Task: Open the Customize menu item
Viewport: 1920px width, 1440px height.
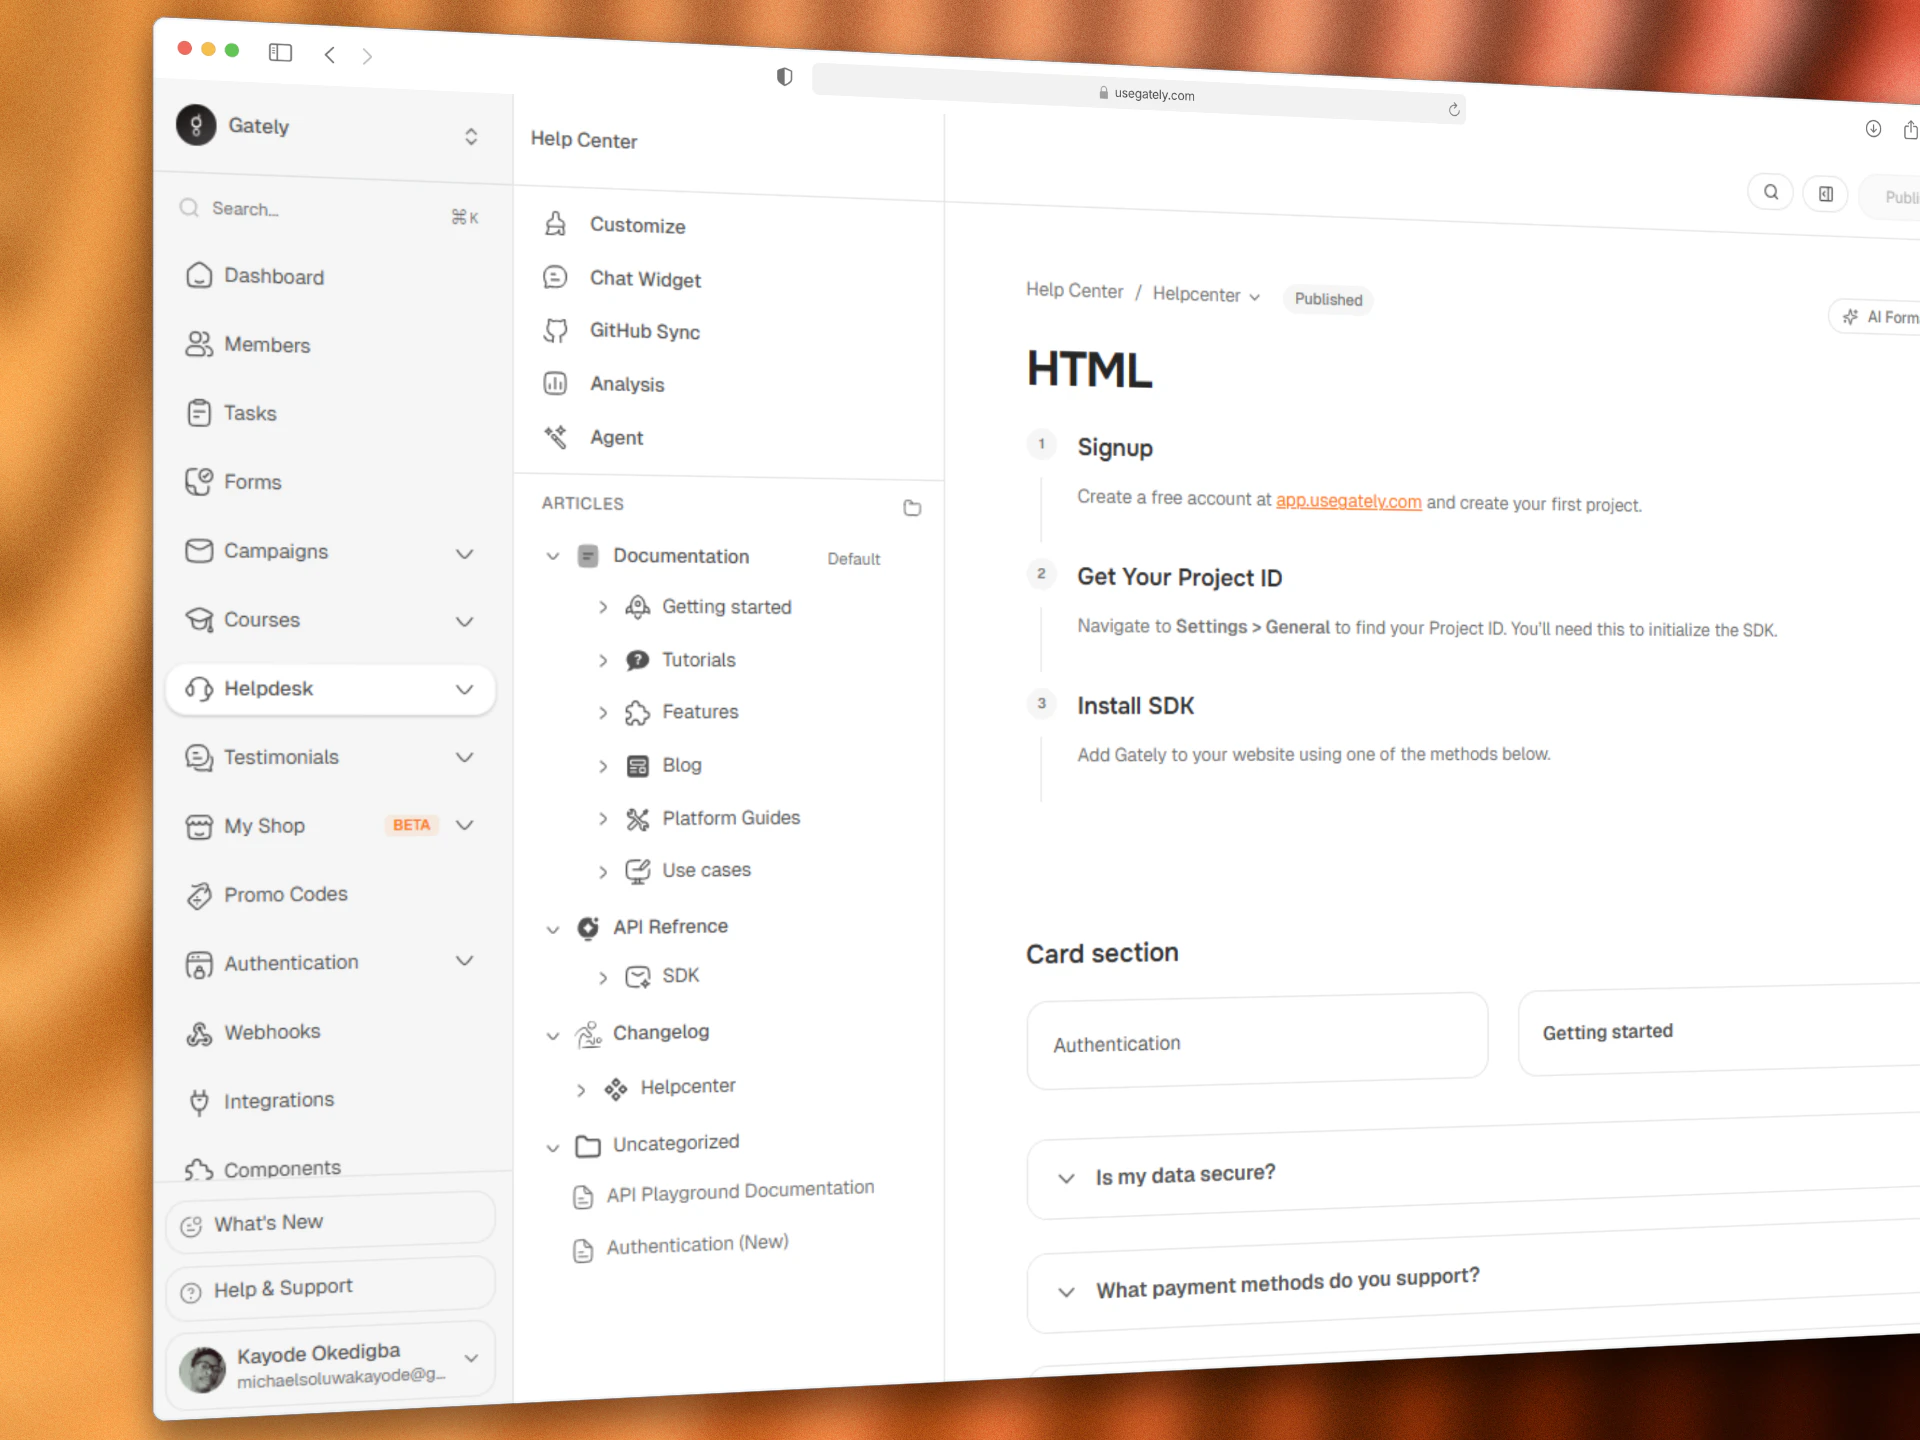Action: coord(636,225)
